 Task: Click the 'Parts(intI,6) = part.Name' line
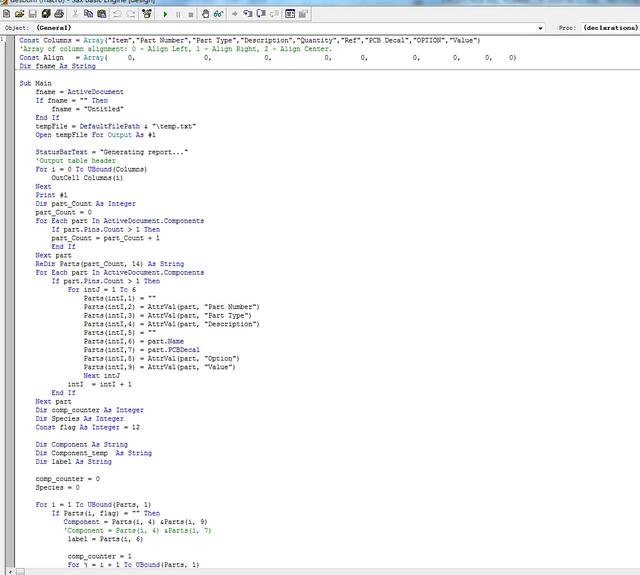(134, 341)
